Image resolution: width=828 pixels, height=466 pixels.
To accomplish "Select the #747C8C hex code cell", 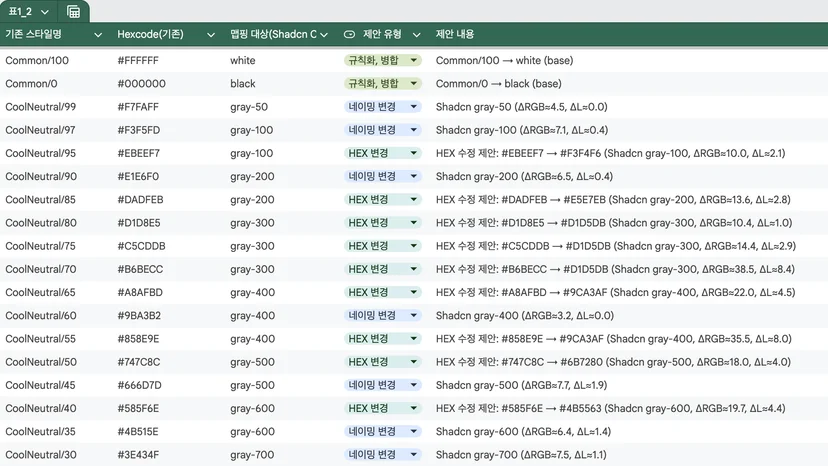I will (139, 362).
